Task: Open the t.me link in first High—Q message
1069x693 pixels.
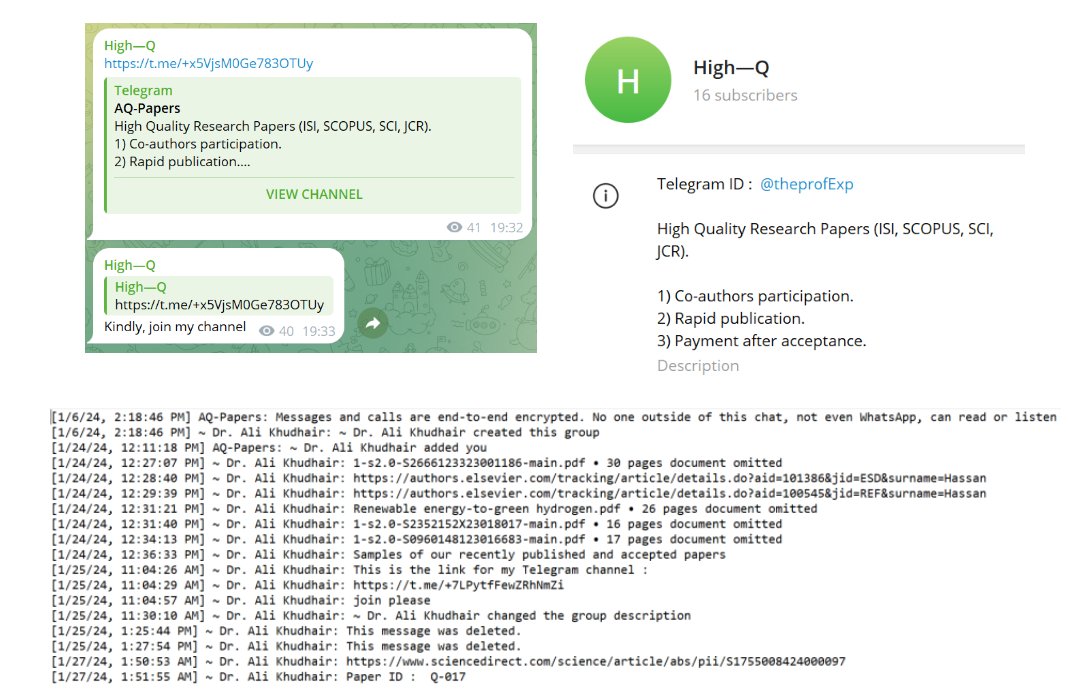Action: (208, 63)
